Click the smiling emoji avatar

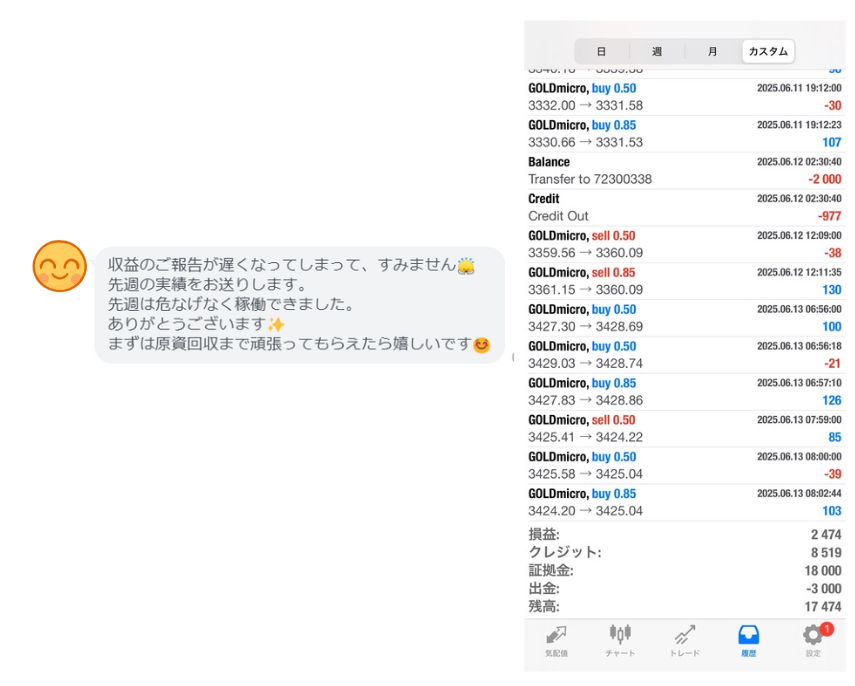[59, 267]
